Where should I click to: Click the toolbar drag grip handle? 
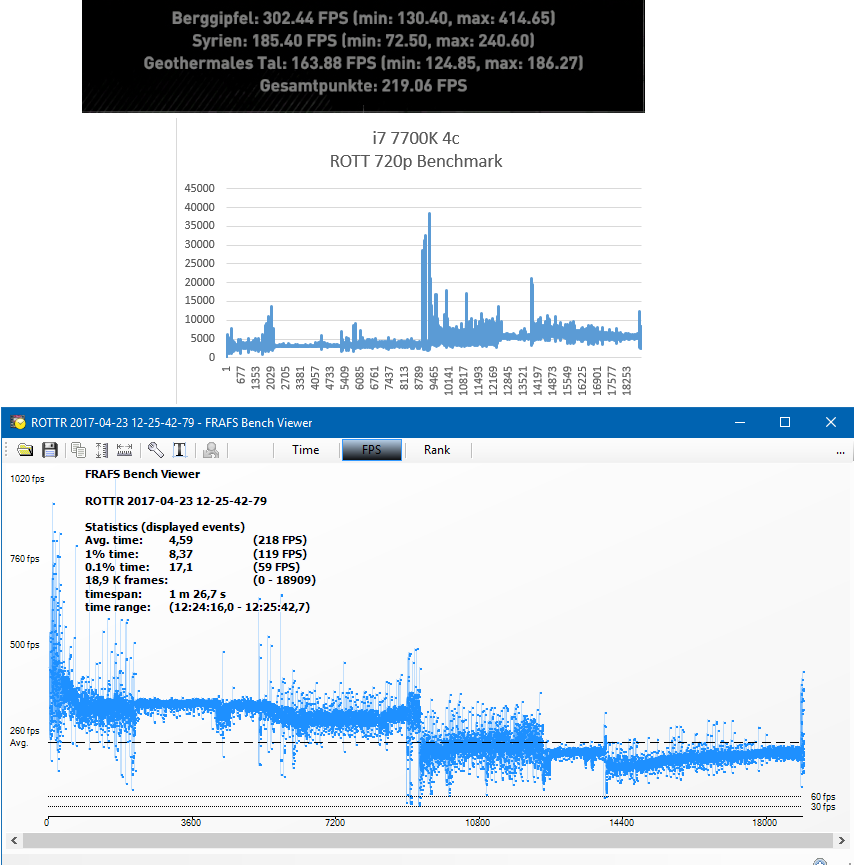(6, 450)
